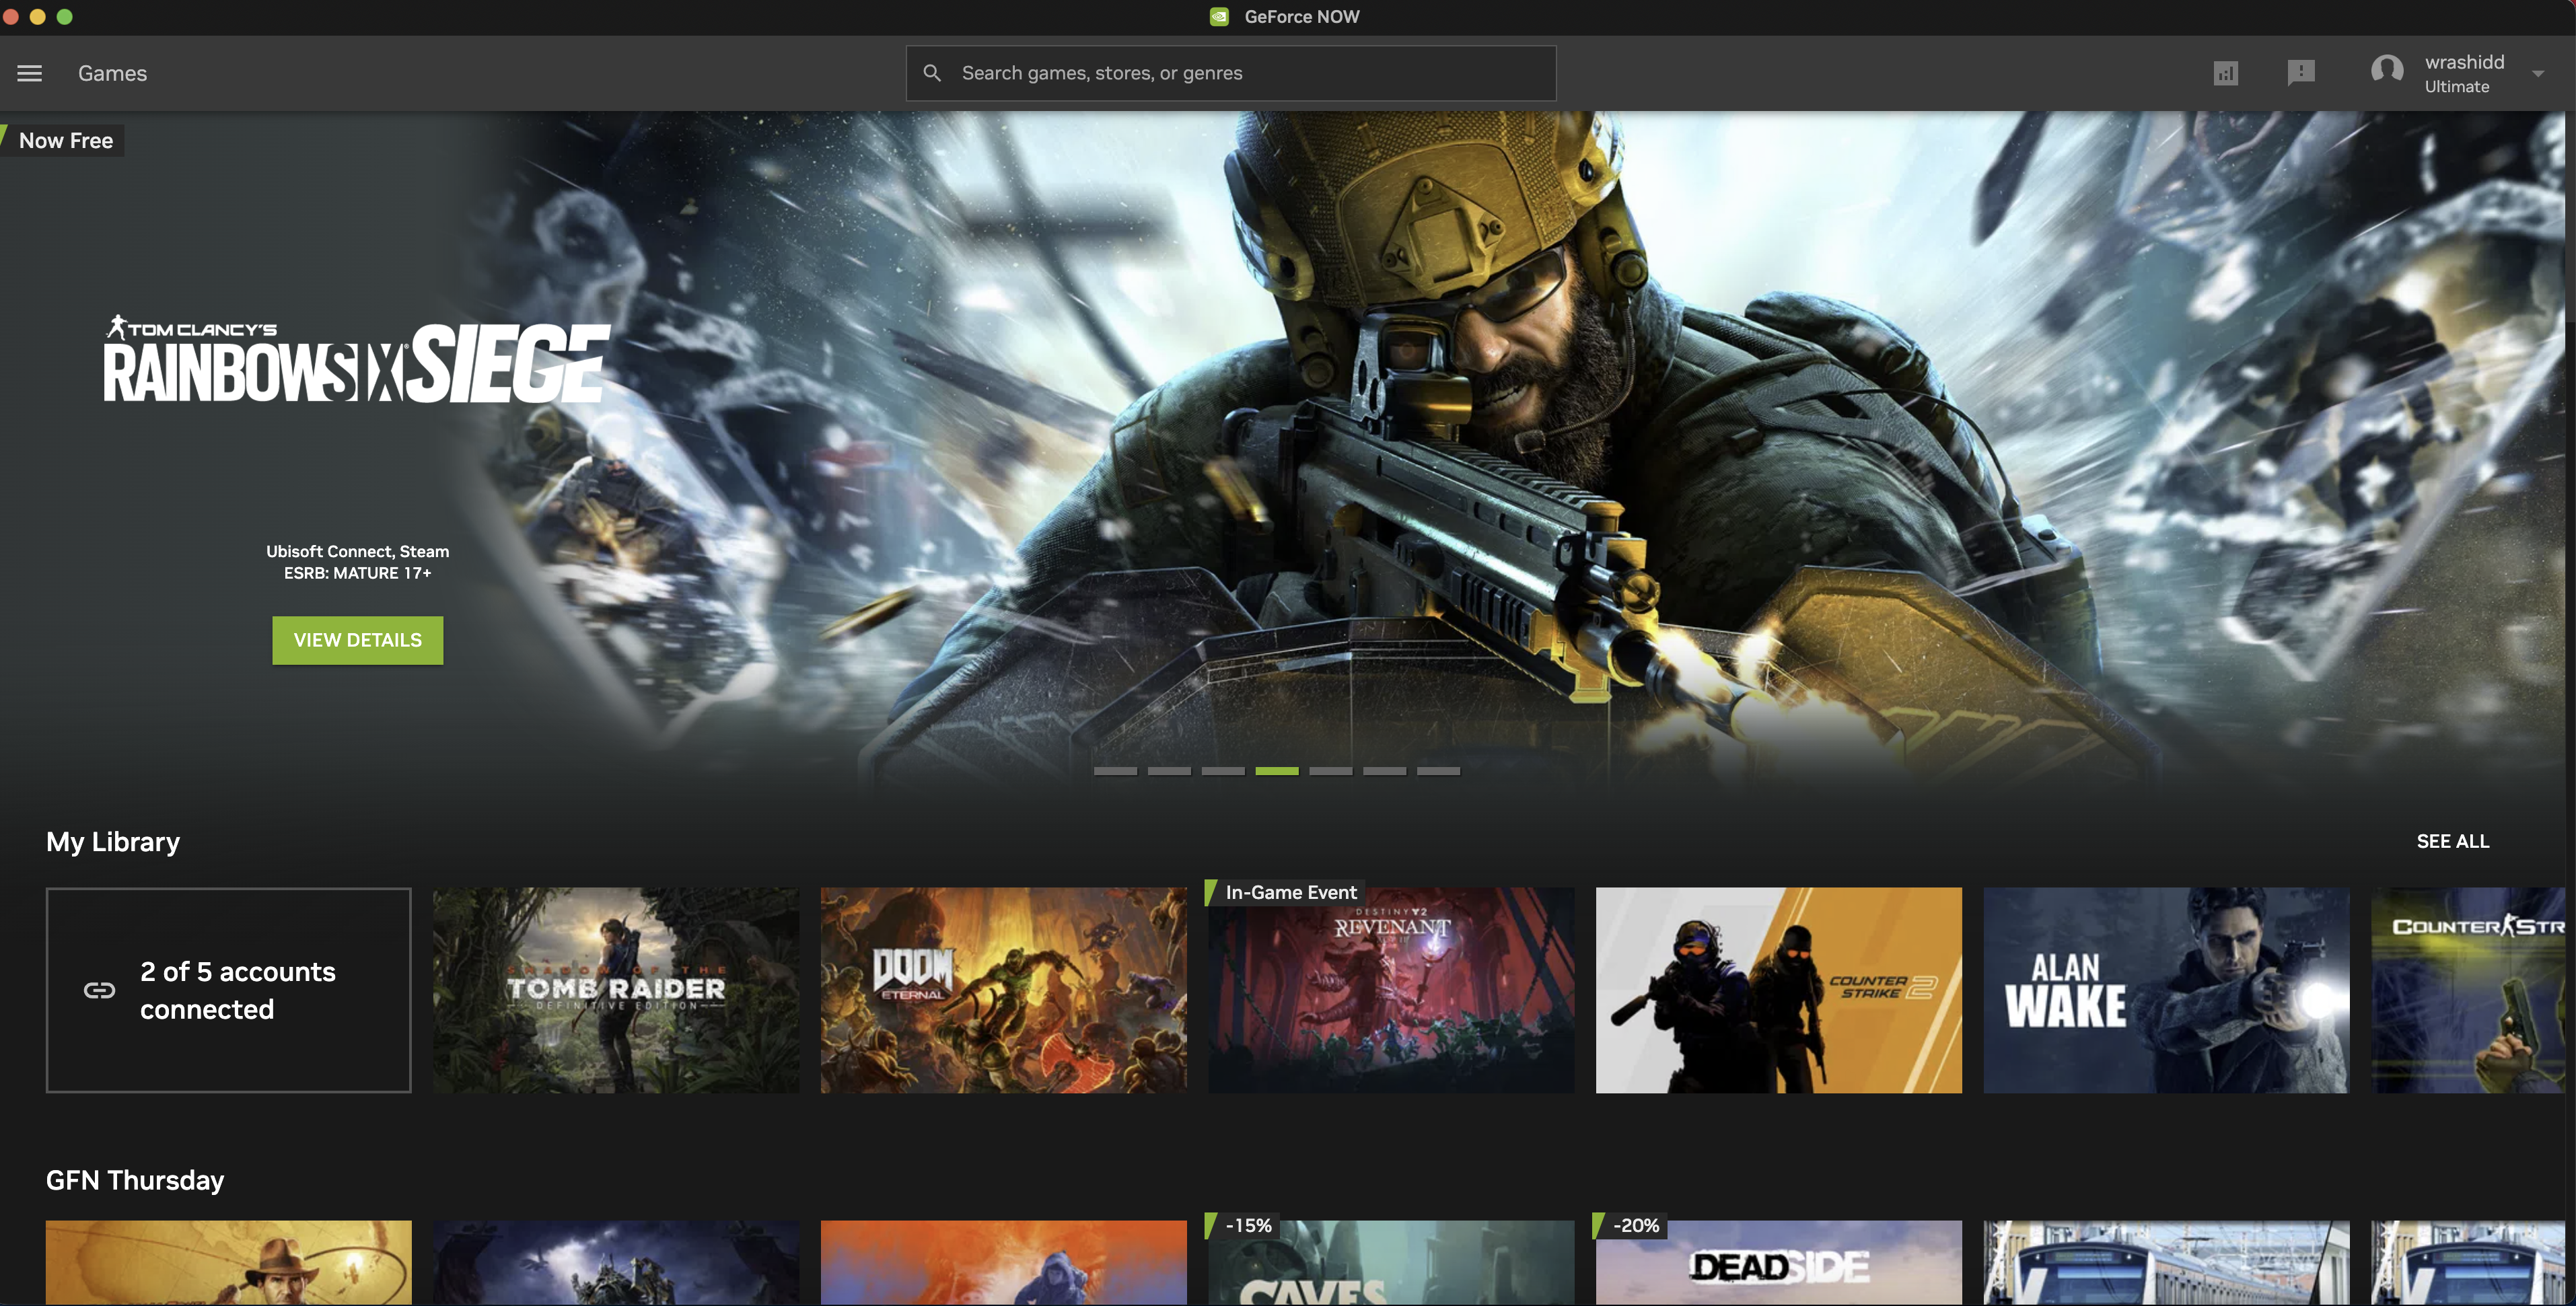Open the Alan Wake thumbnail in My Library
The width and height of the screenshot is (2576, 1306).
2166,990
